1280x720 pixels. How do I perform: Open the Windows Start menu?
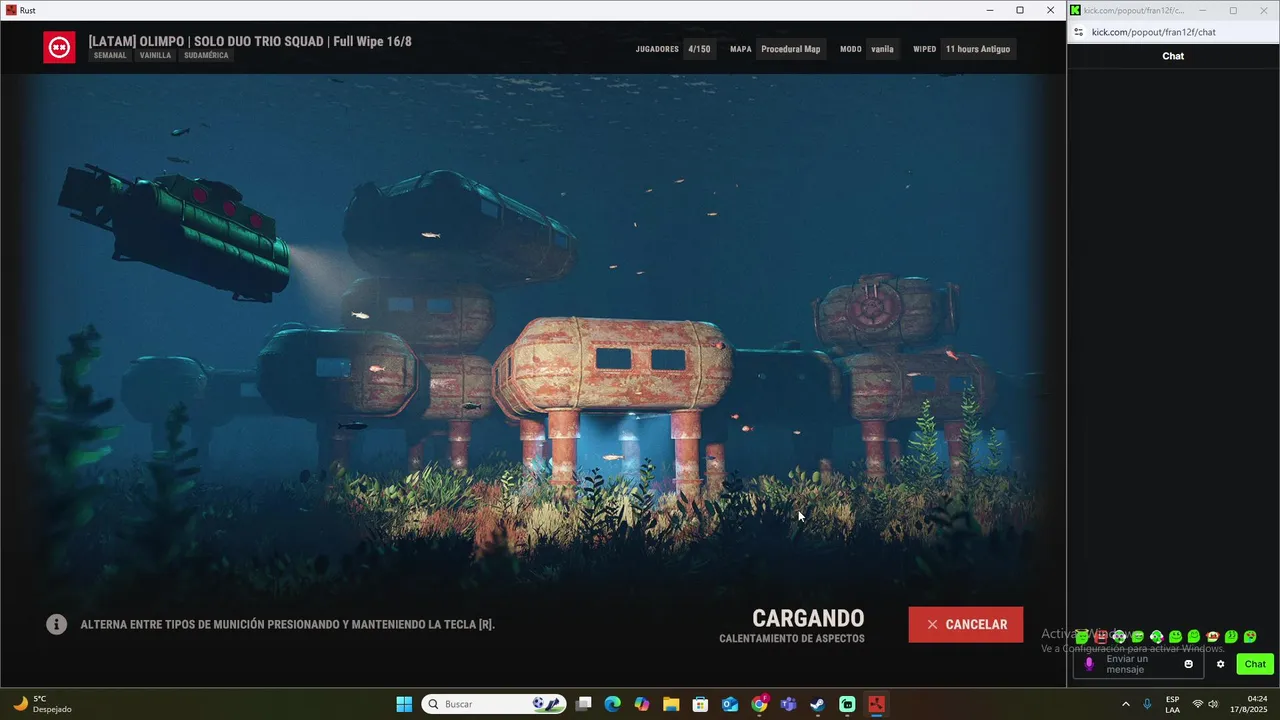(404, 704)
